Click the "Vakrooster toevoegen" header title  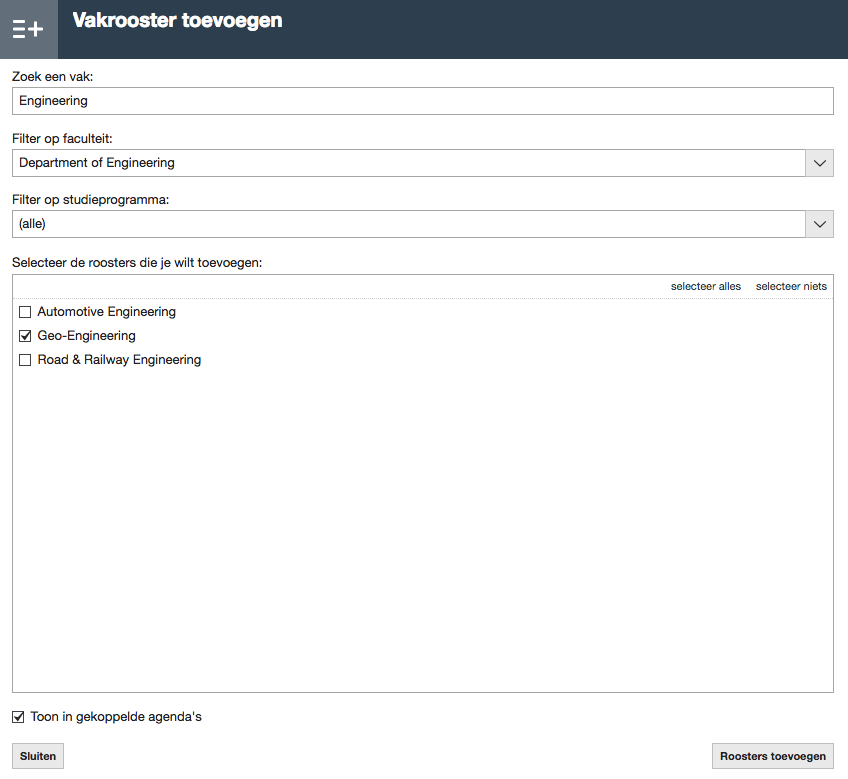click(x=177, y=20)
